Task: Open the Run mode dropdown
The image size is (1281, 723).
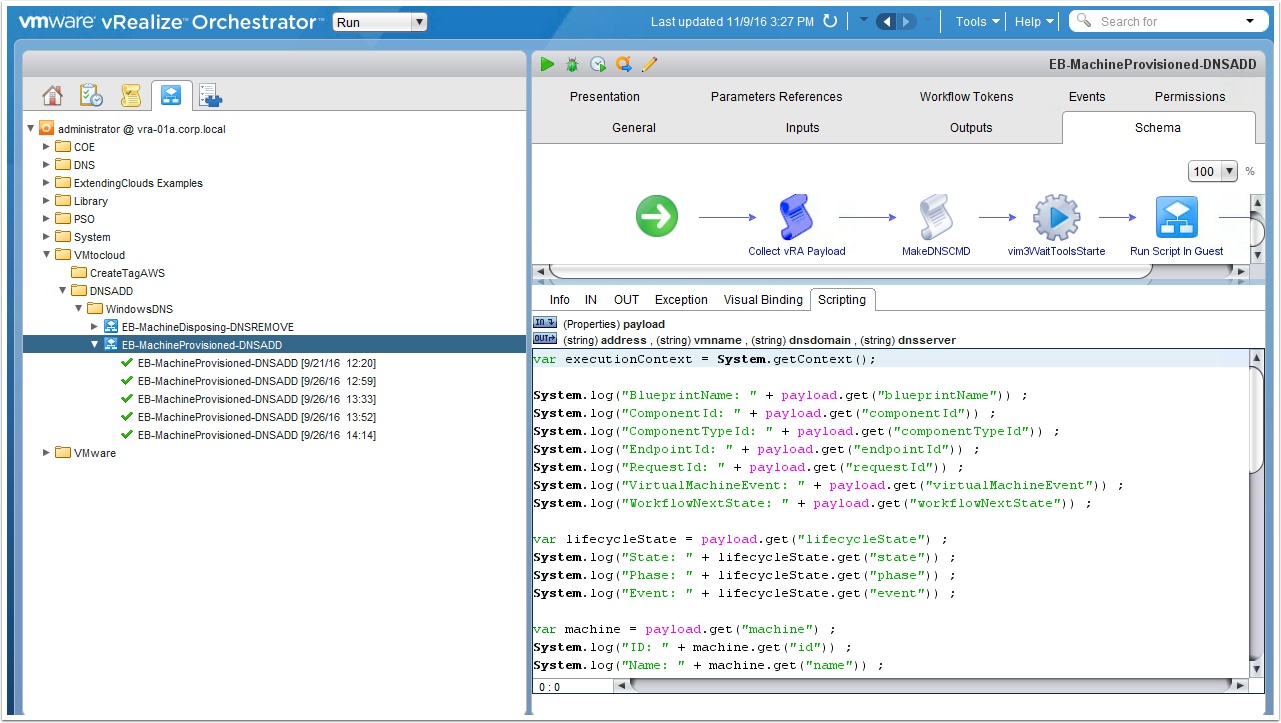Action: point(380,22)
